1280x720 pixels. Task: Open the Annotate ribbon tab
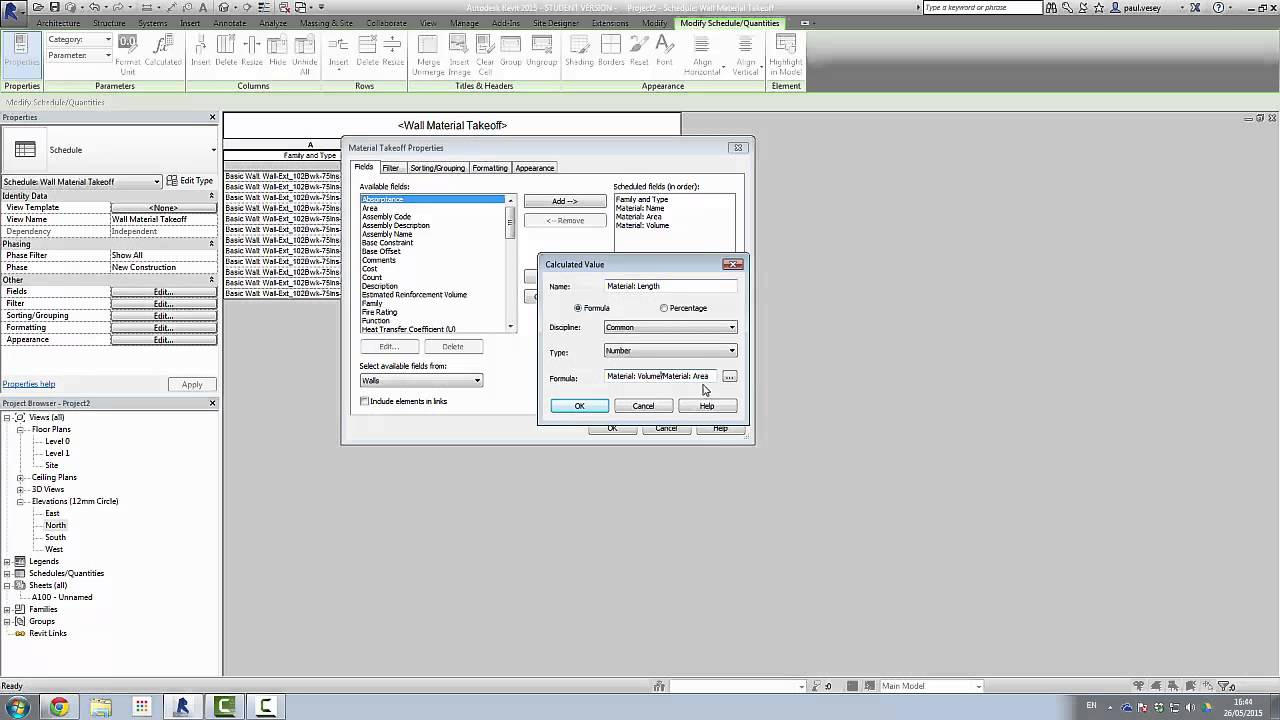(230, 23)
